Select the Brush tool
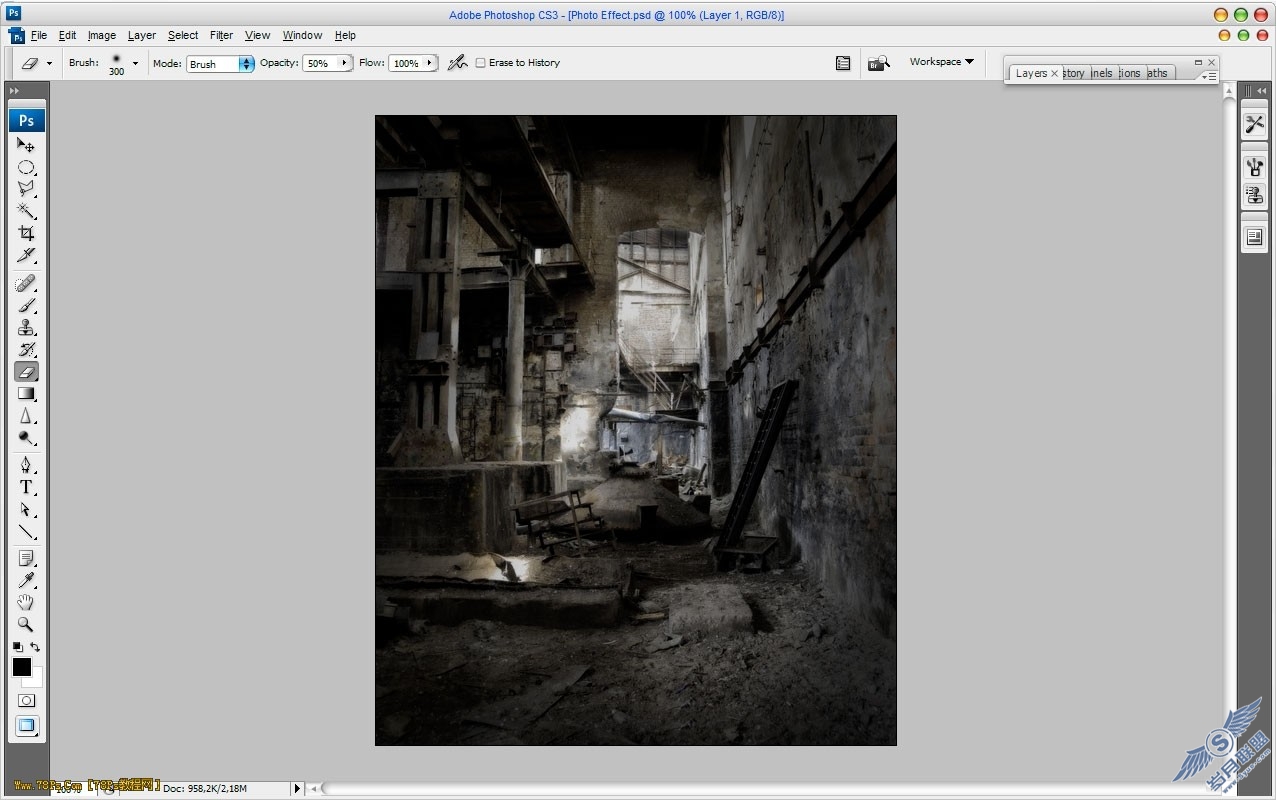Image resolution: width=1276 pixels, height=800 pixels. pos(26,306)
